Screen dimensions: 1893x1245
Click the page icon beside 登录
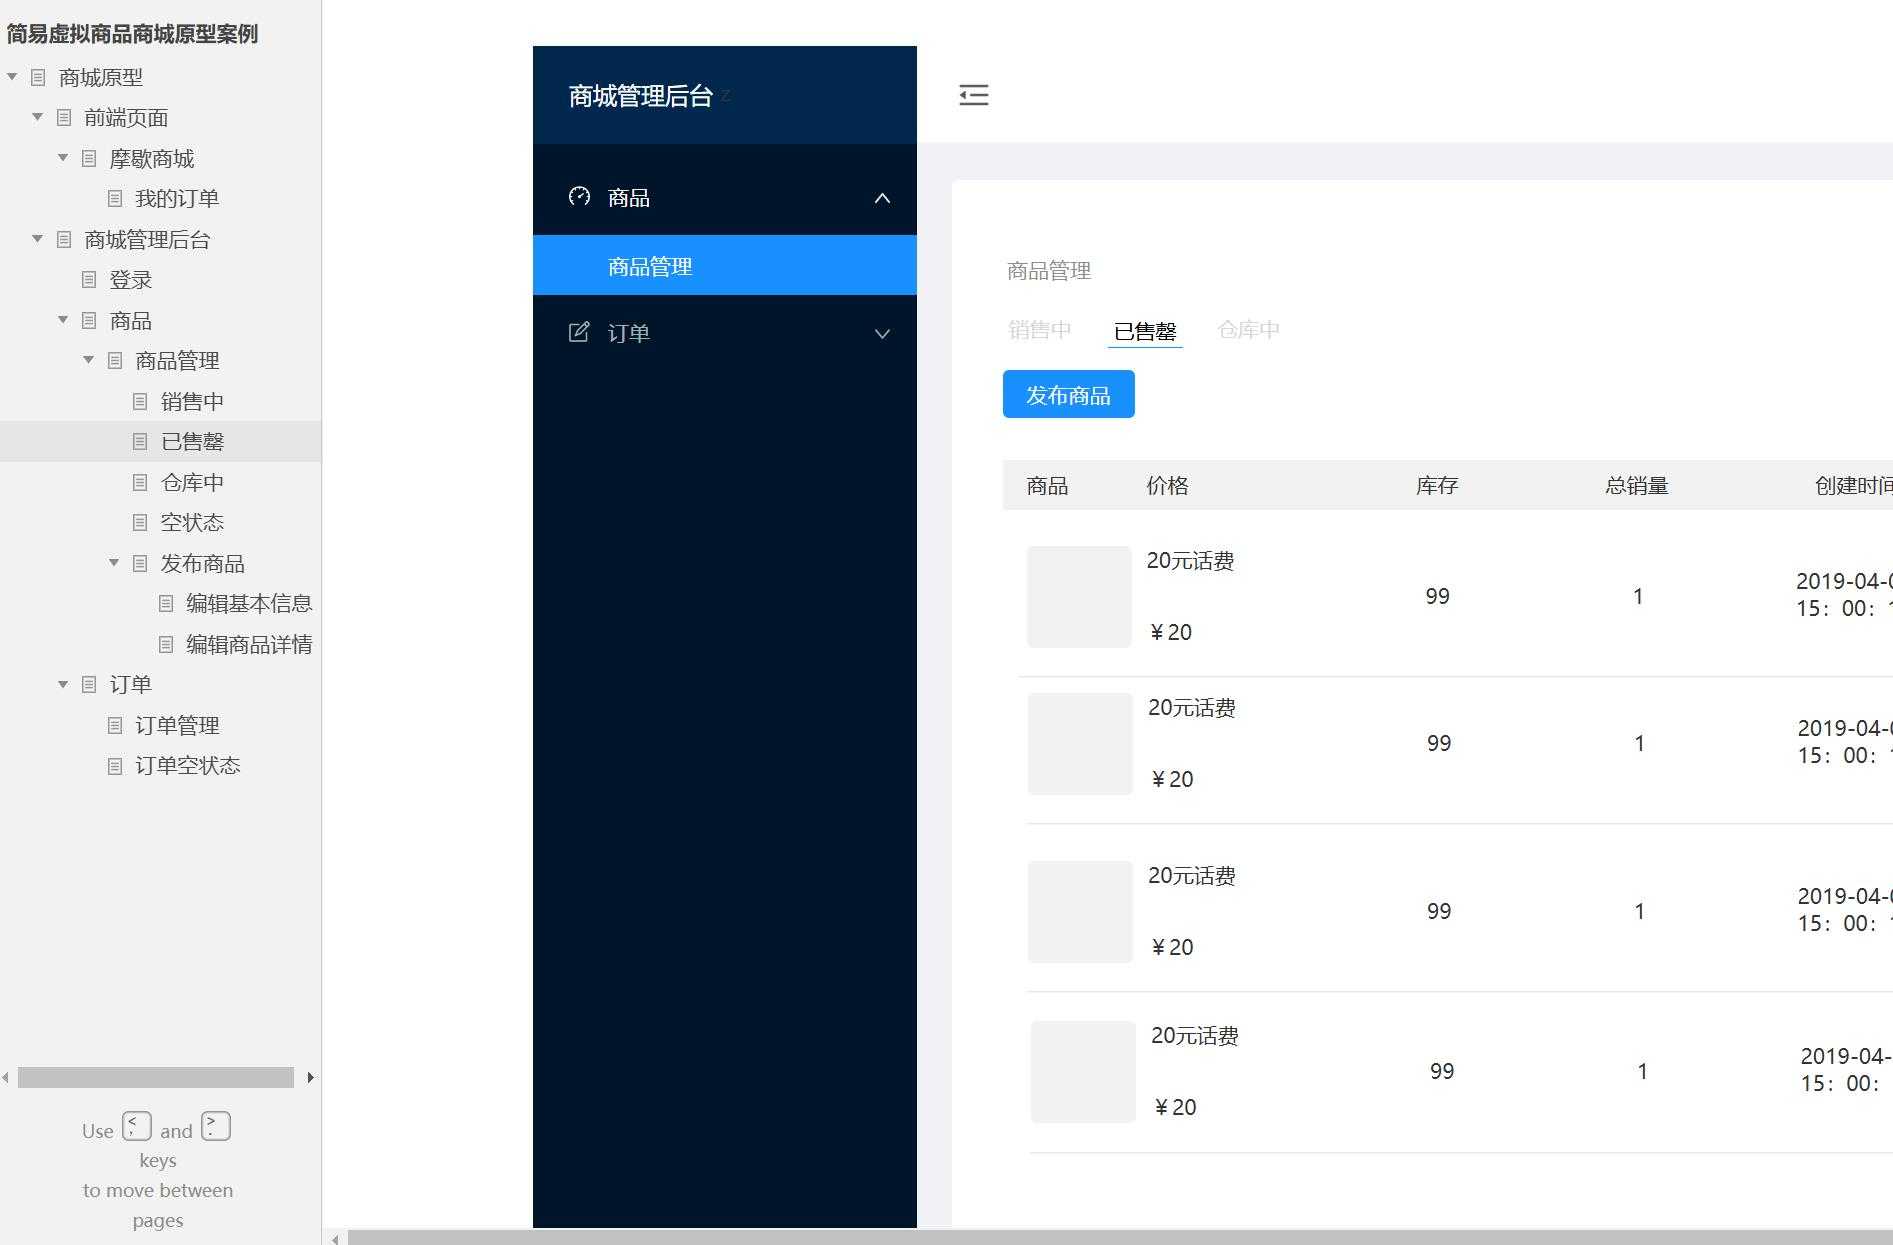(x=89, y=280)
